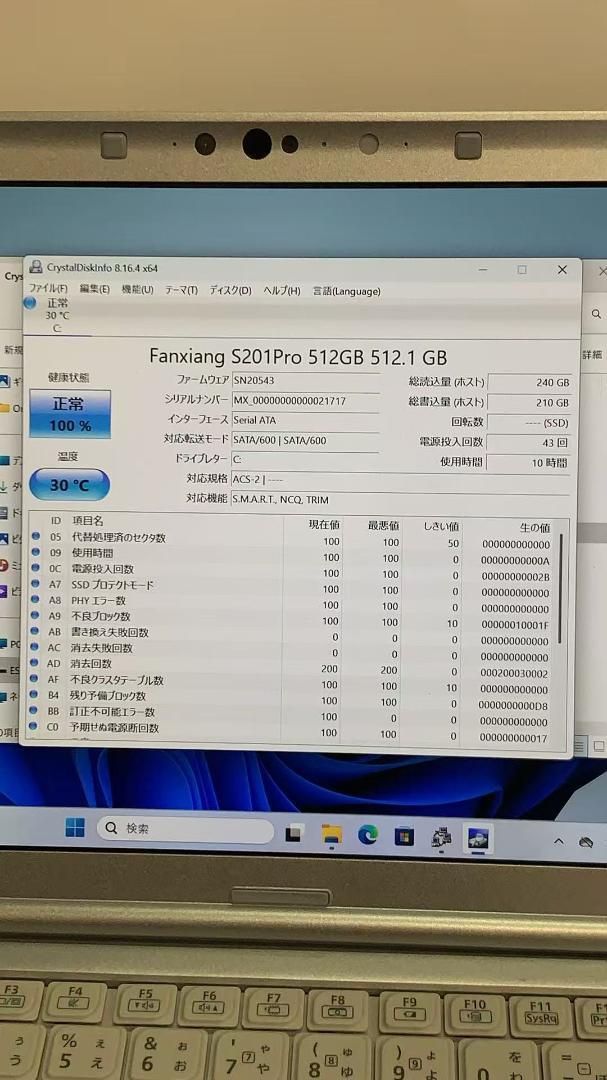Click the 最悪値 column header

point(383,526)
